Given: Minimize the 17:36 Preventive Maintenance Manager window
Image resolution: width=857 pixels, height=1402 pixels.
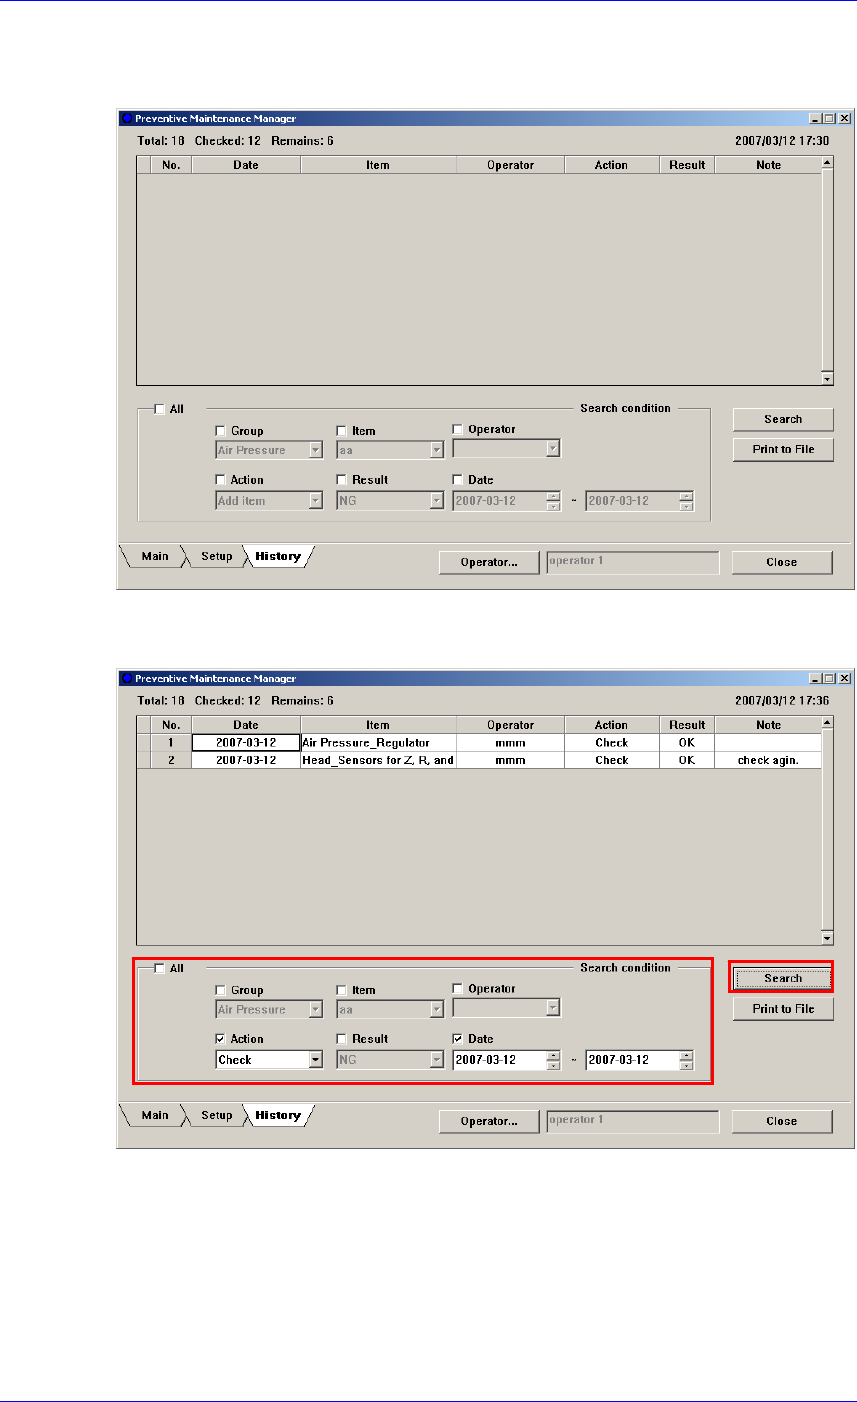Looking at the screenshot, I should click(x=816, y=678).
